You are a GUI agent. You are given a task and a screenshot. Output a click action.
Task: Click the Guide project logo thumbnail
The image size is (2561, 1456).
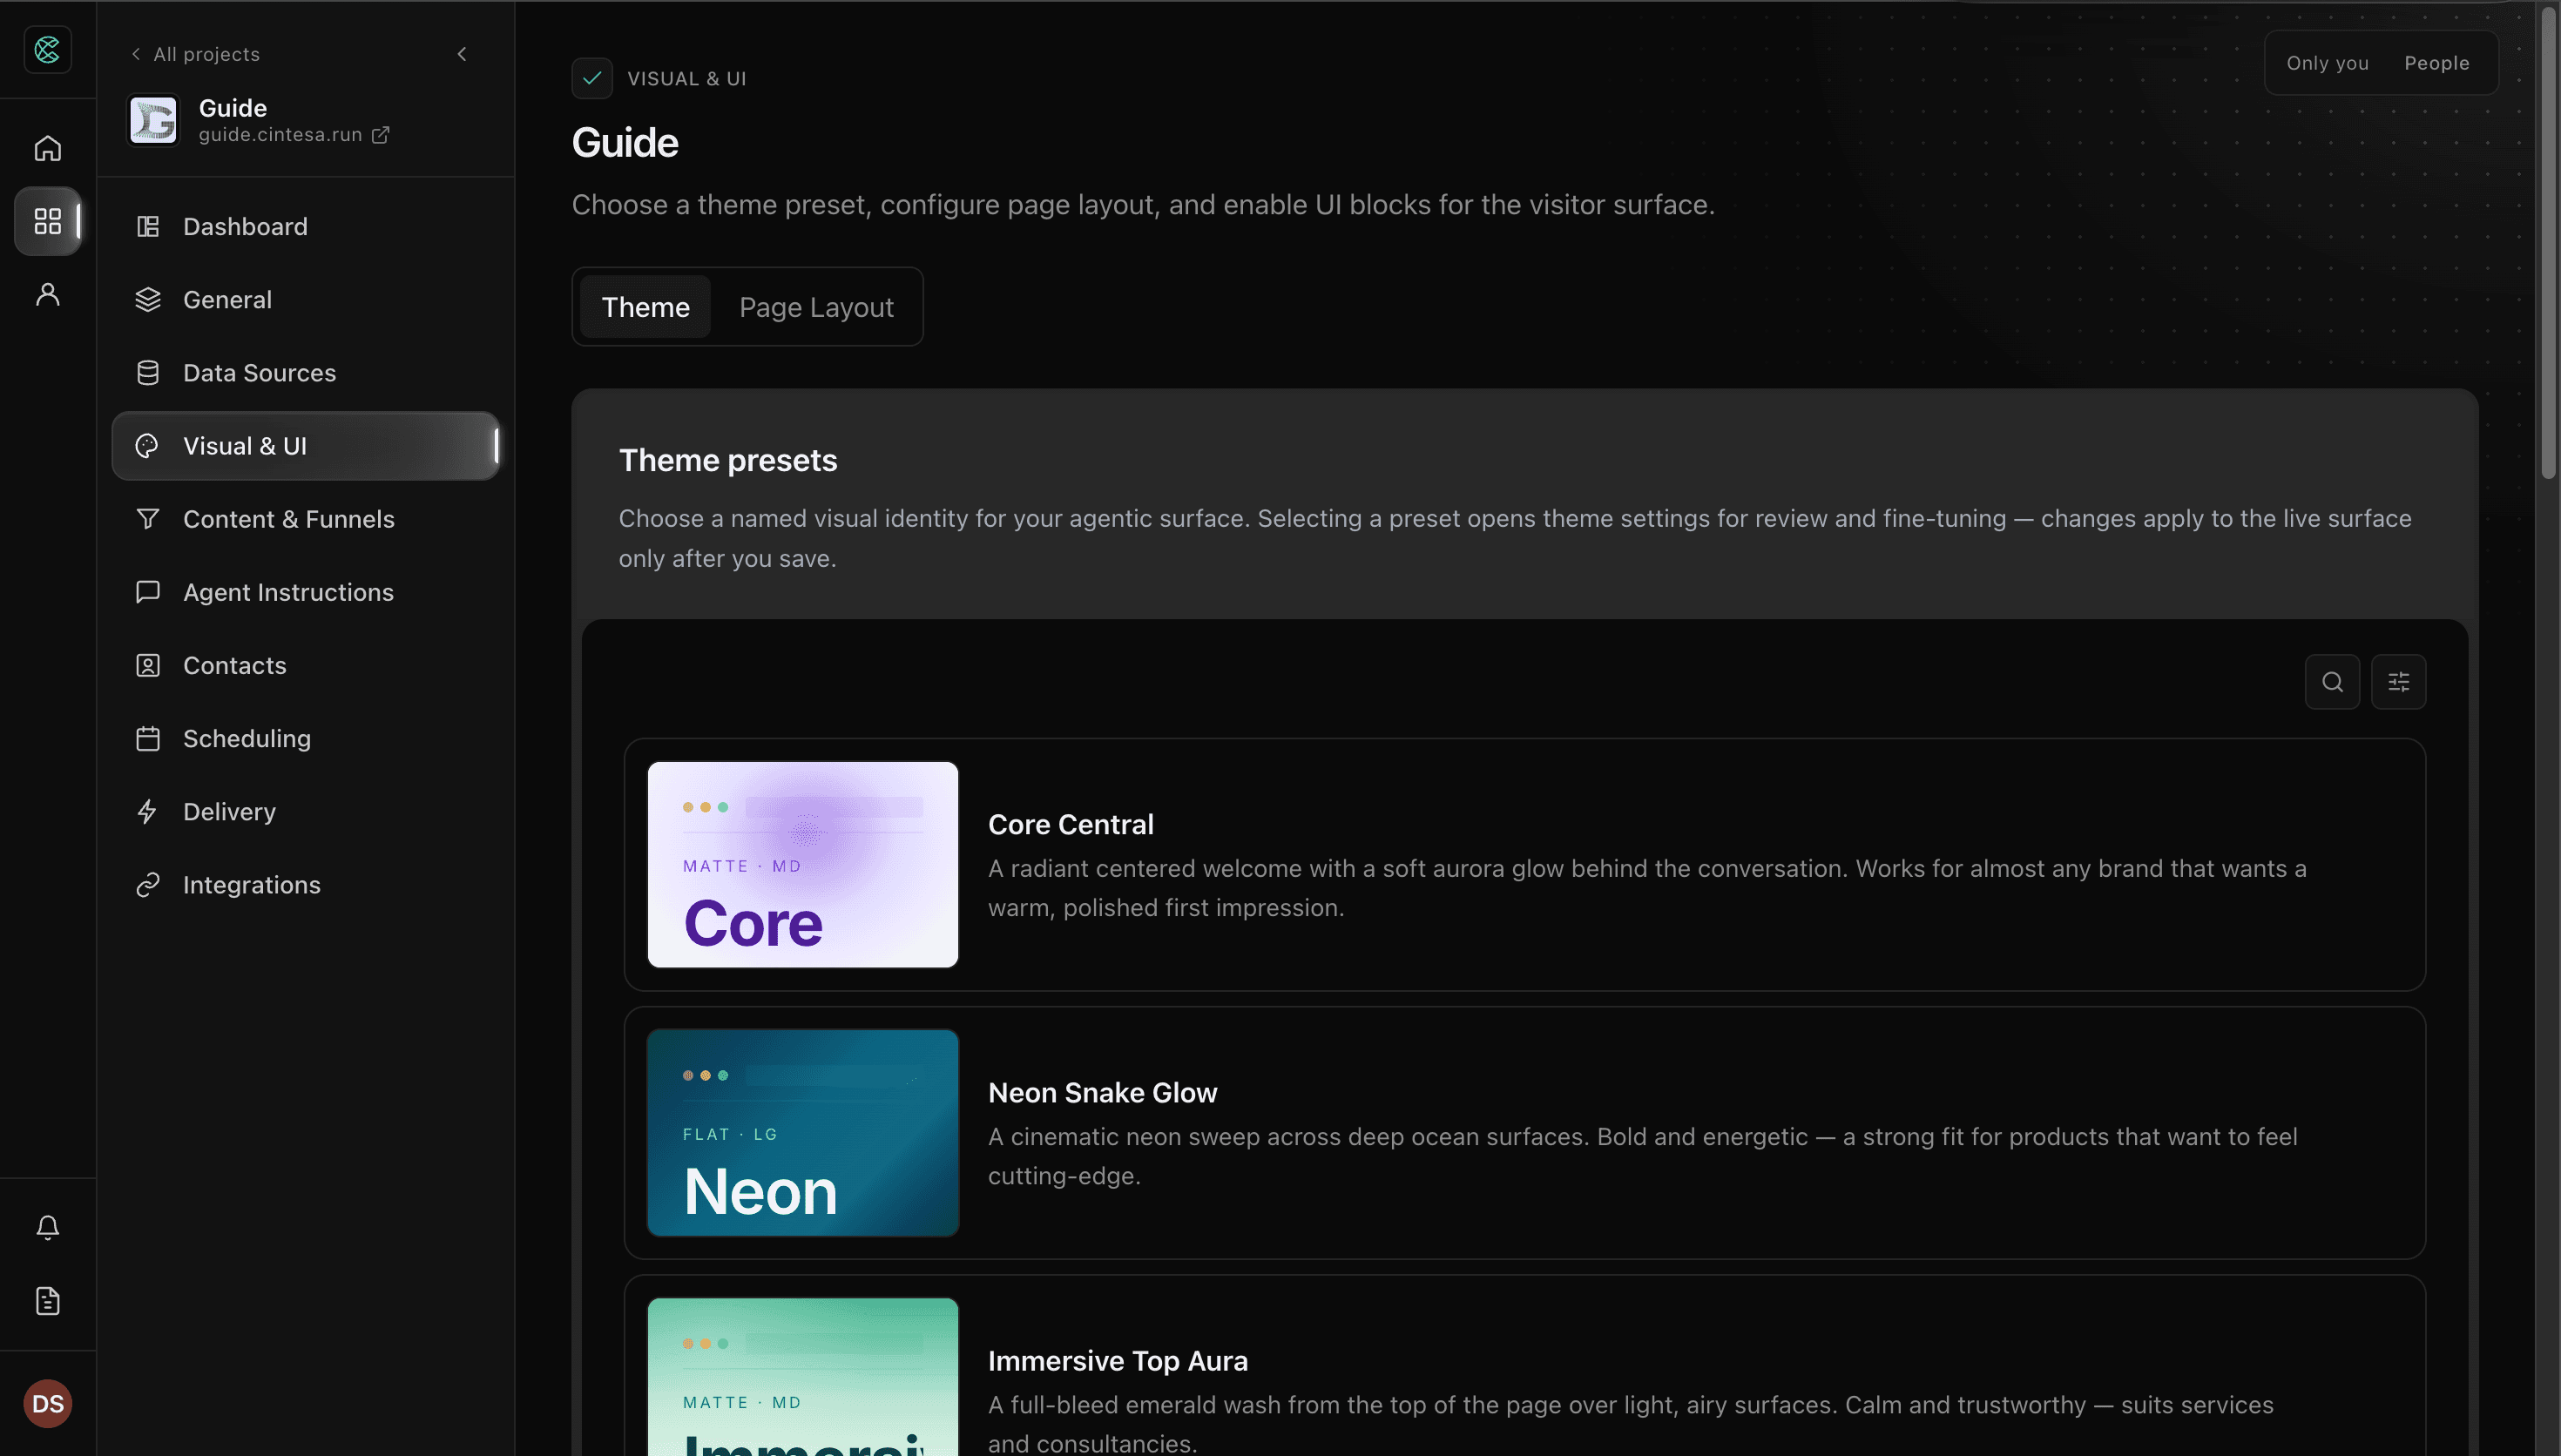pyautogui.click(x=153, y=120)
